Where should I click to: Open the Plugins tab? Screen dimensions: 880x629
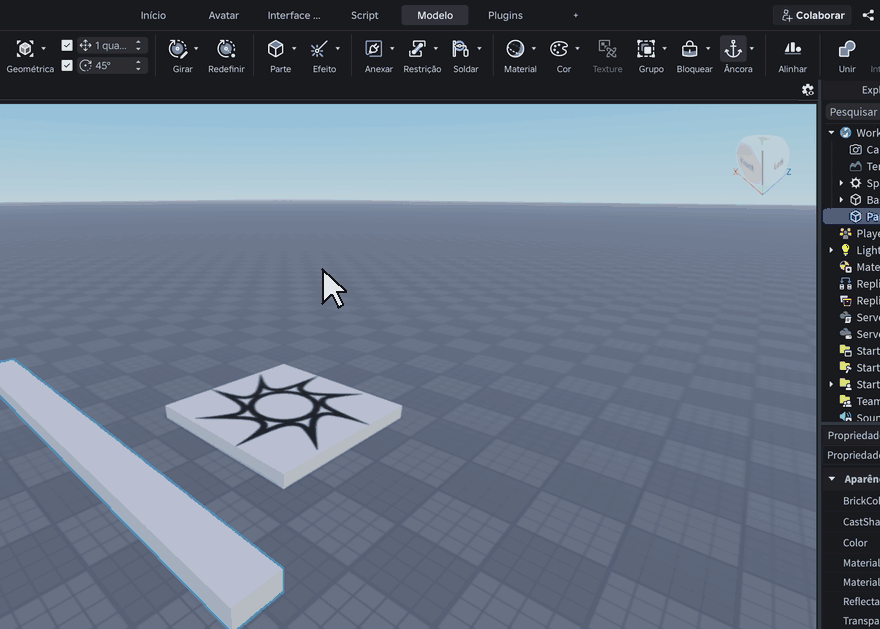pos(505,15)
